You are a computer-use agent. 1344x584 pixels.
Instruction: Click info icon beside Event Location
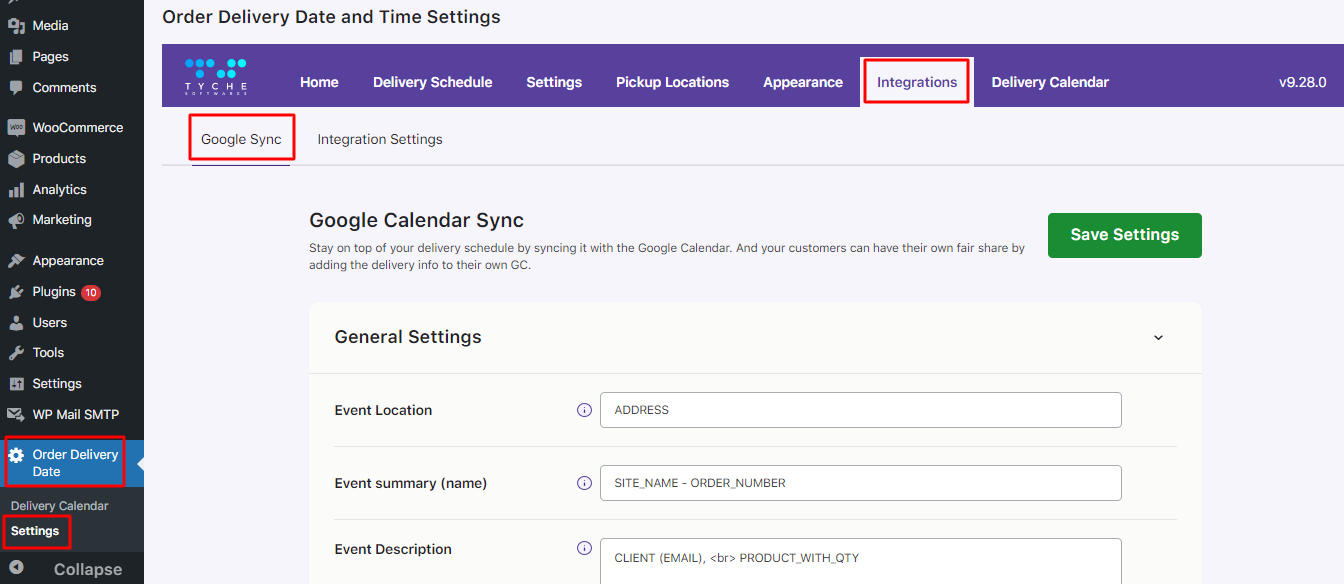(585, 410)
